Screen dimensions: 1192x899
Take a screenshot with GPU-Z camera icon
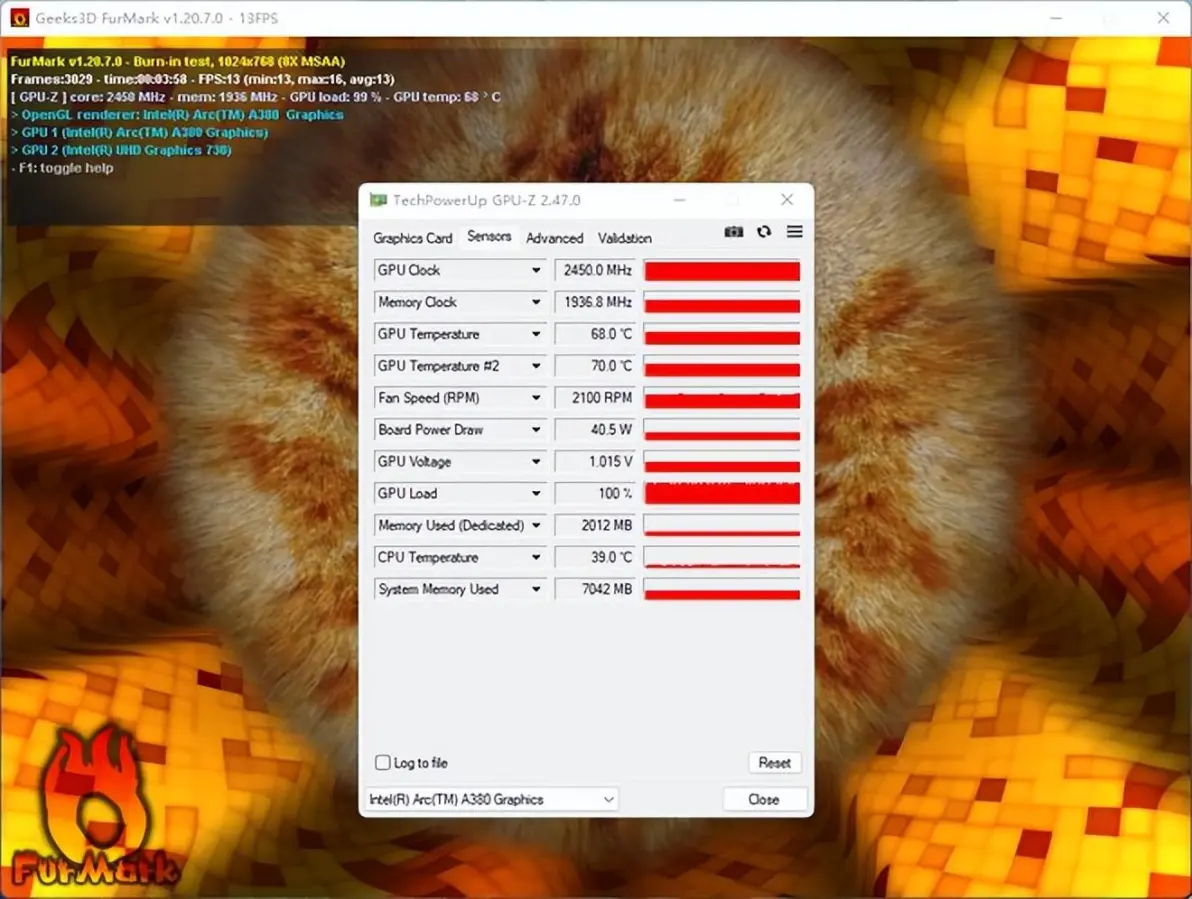[x=734, y=232]
